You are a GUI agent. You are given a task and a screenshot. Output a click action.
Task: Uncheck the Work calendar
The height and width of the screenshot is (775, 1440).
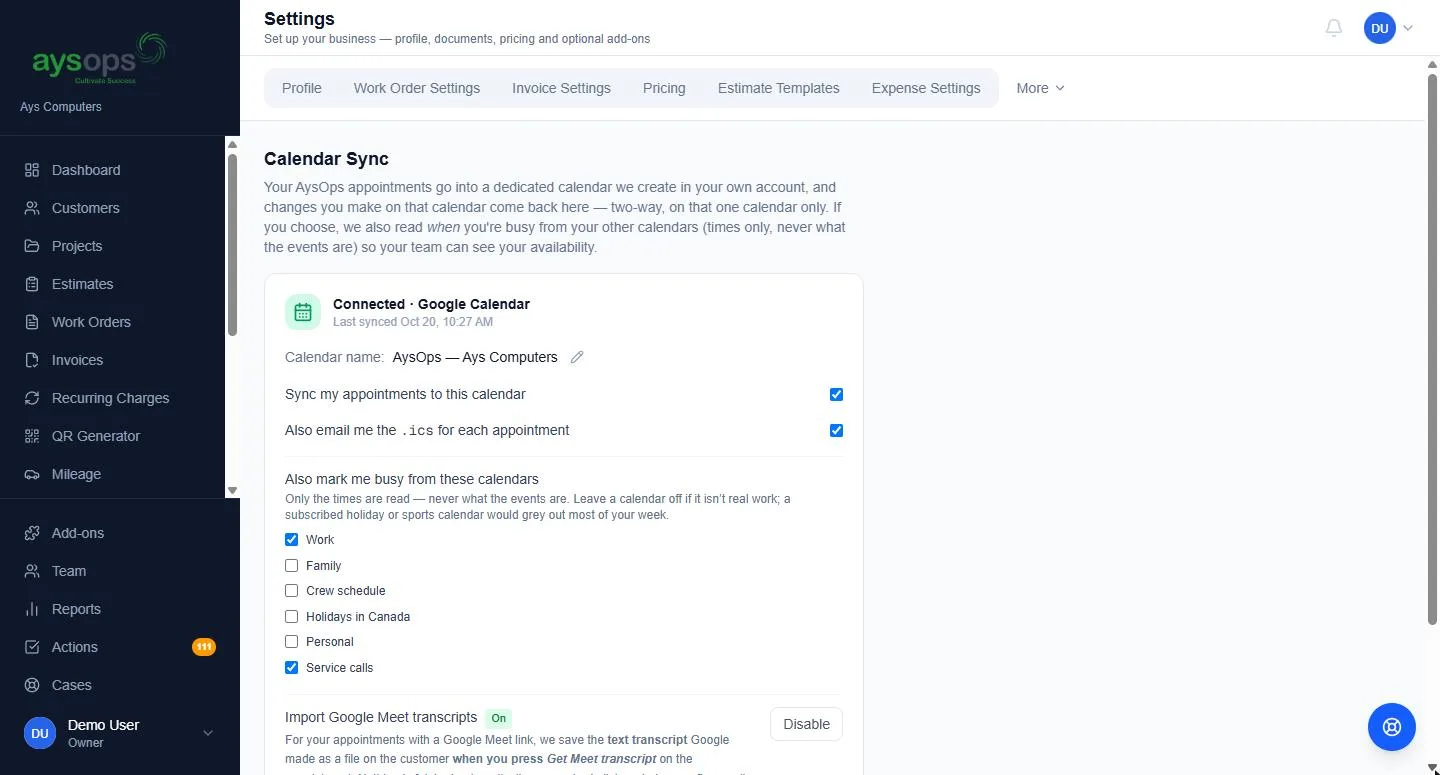coord(291,539)
